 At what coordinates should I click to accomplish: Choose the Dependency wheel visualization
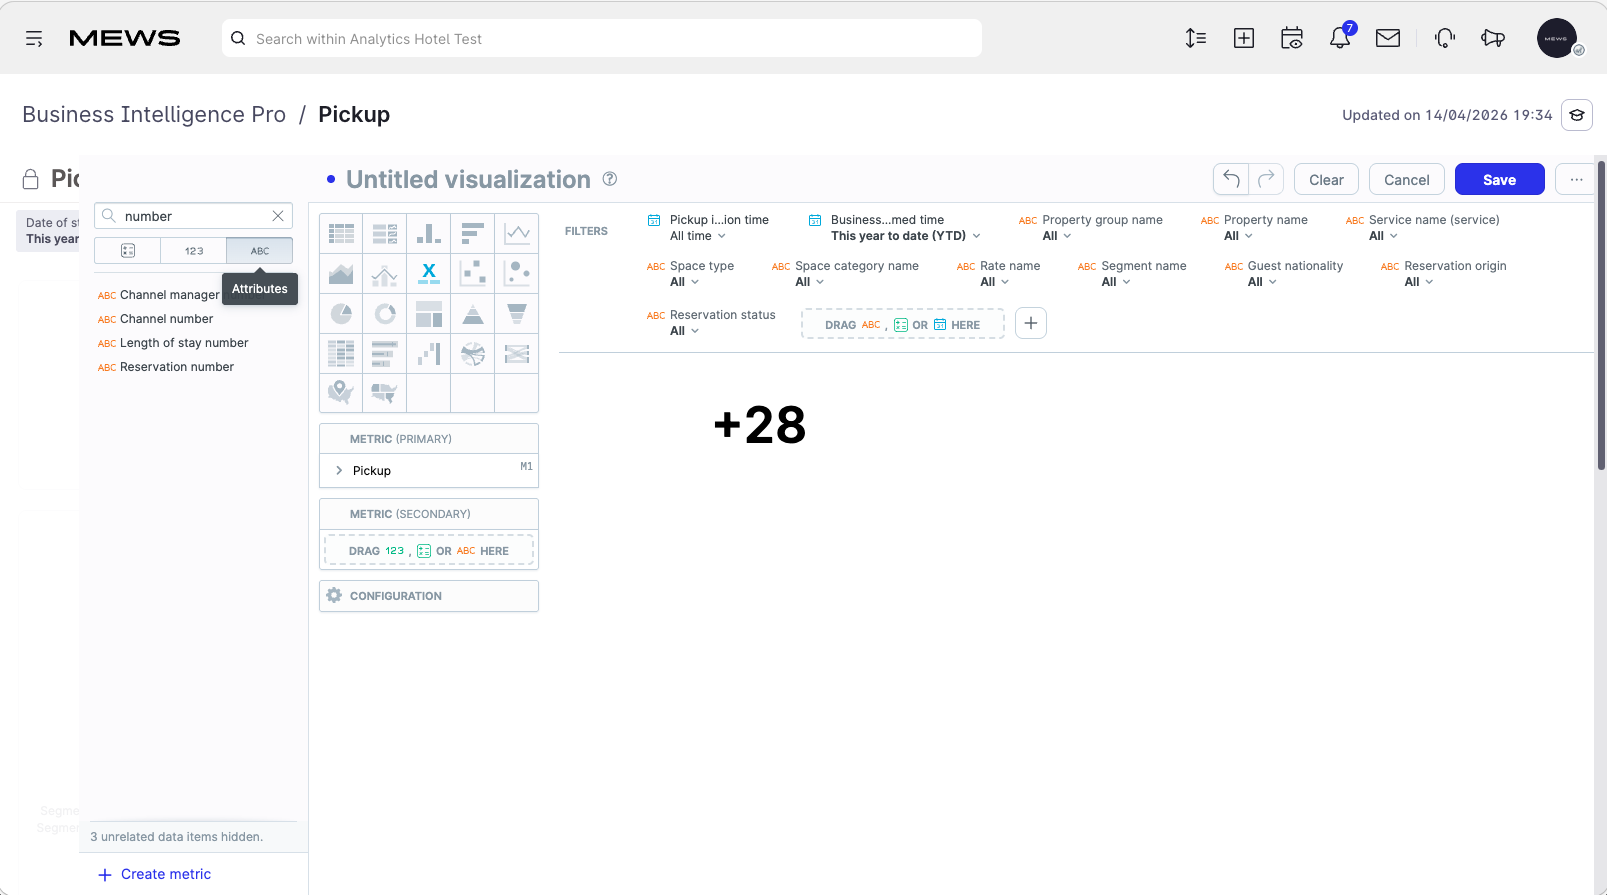point(473,354)
